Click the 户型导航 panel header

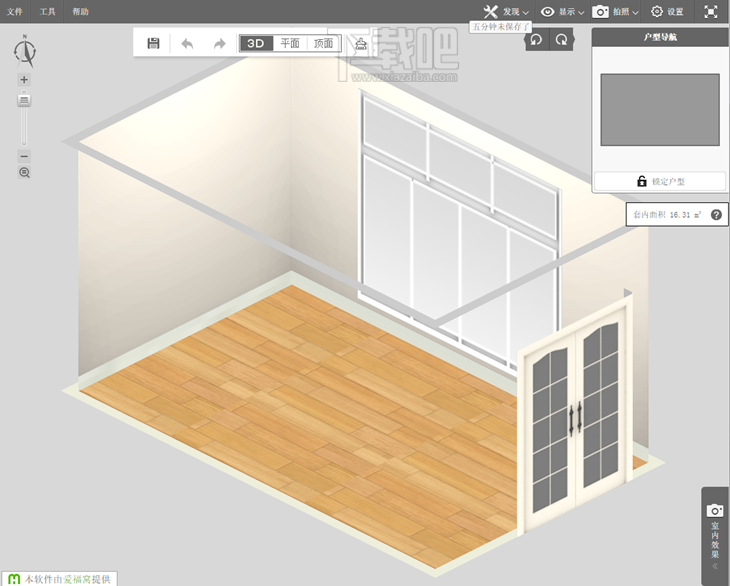point(660,37)
